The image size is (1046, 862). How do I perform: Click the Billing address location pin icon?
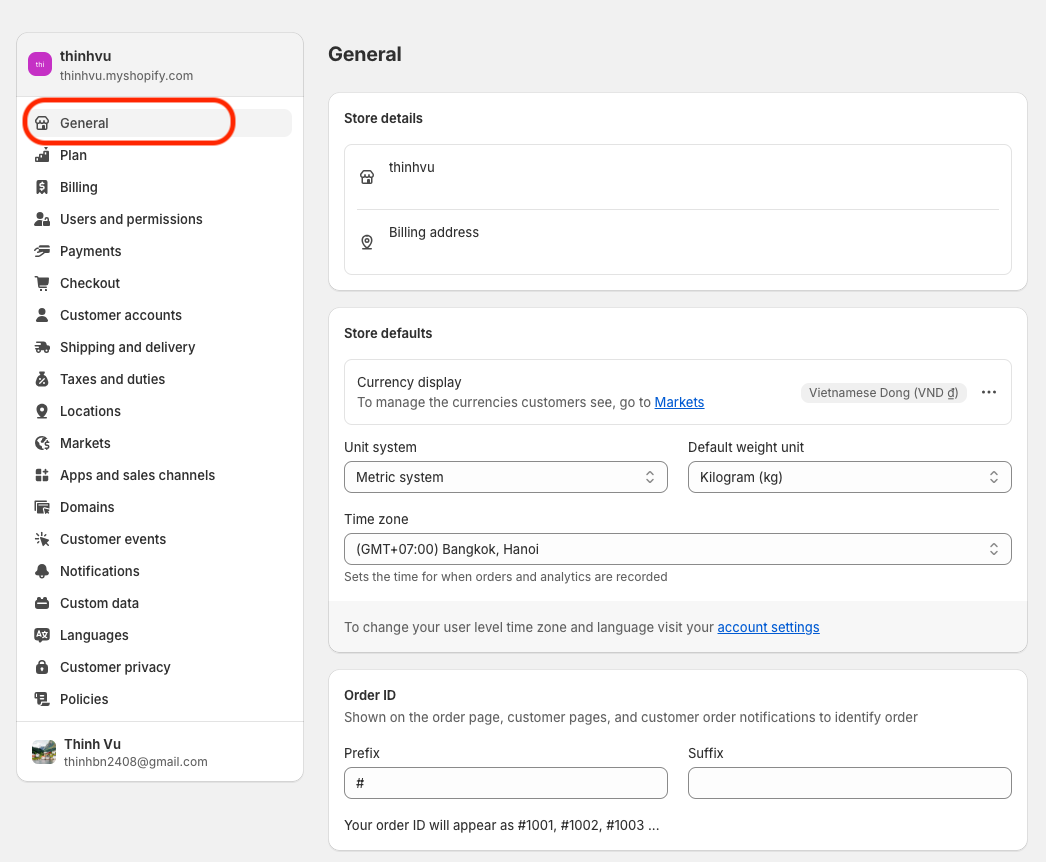[367, 242]
